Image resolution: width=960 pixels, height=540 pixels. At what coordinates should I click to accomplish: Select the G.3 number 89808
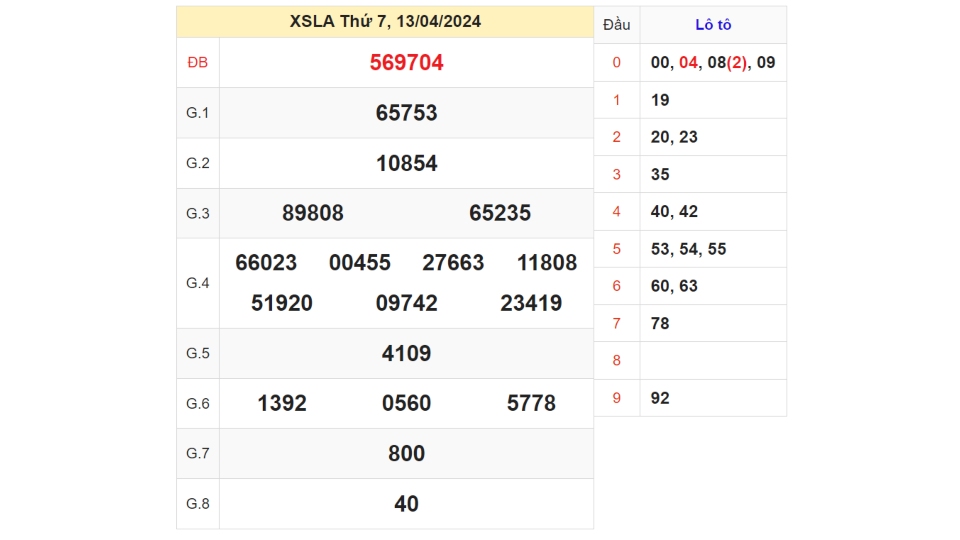point(313,213)
